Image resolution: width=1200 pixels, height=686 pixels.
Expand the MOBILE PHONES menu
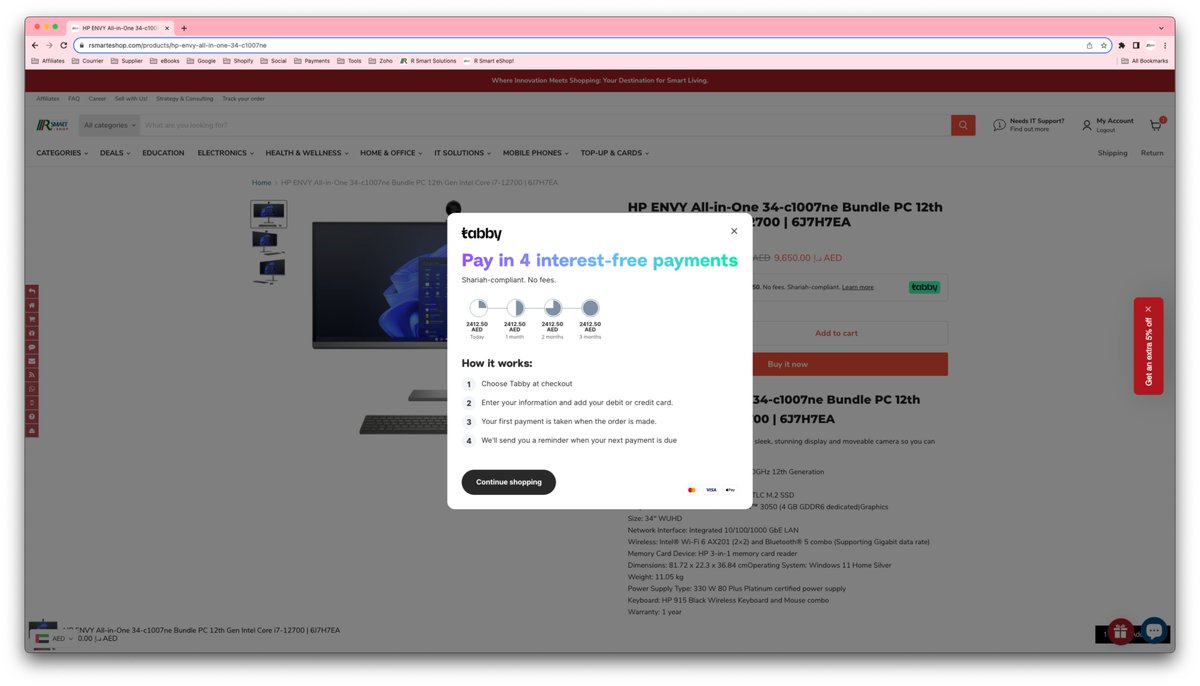[x=535, y=153]
